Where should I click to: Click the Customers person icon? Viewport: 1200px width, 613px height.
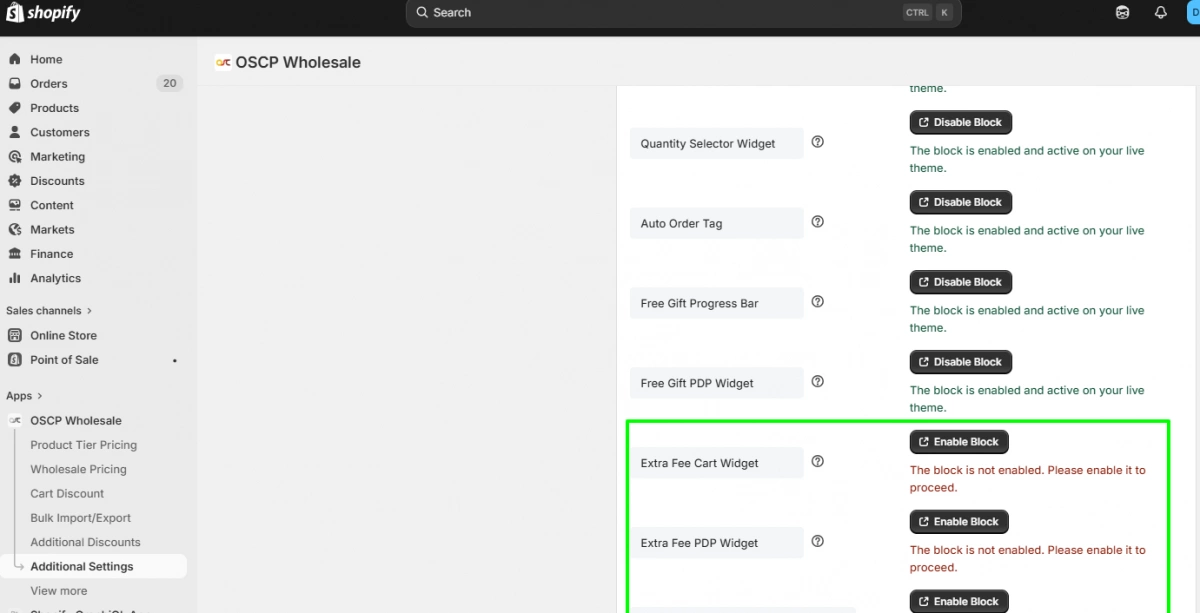tap(15, 132)
